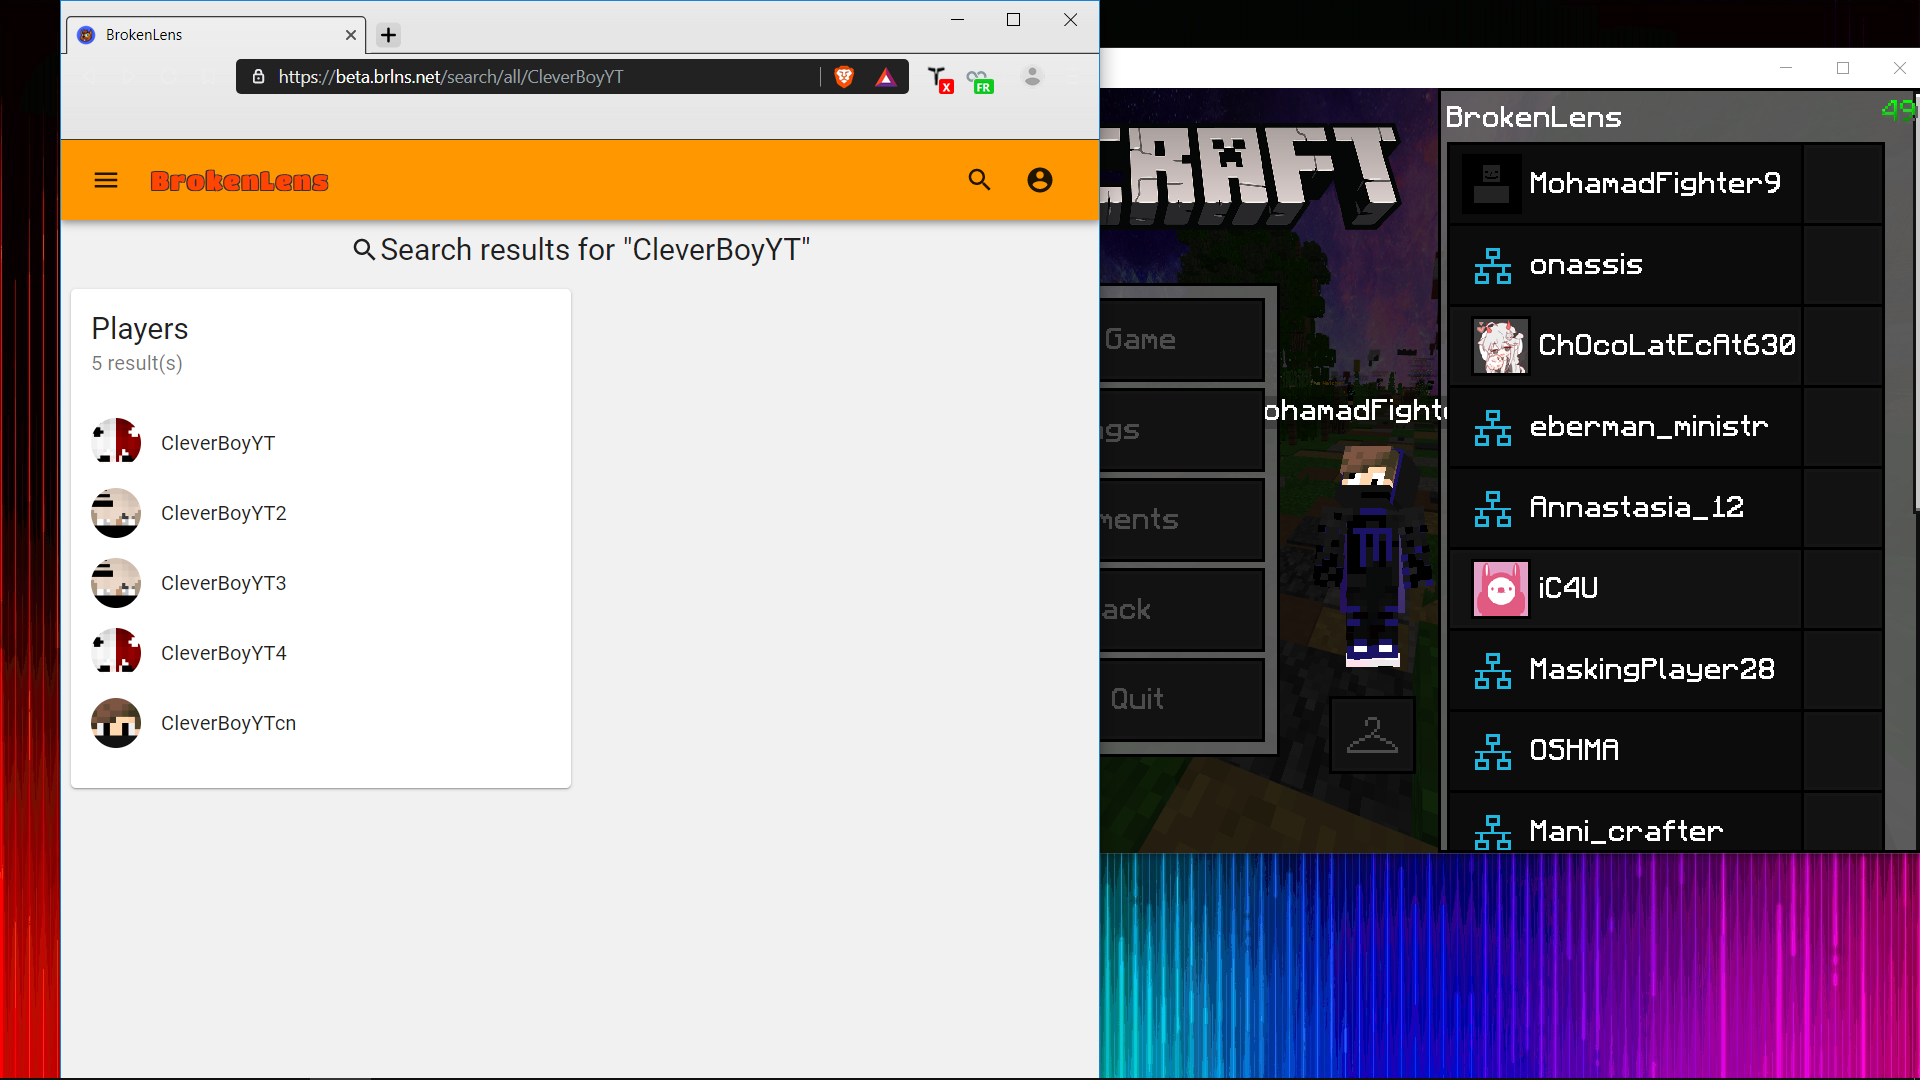Image resolution: width=1920 pixels, height=1080 pixels.
Task: Open the account profile icon in header
Action: [1040, 180]
